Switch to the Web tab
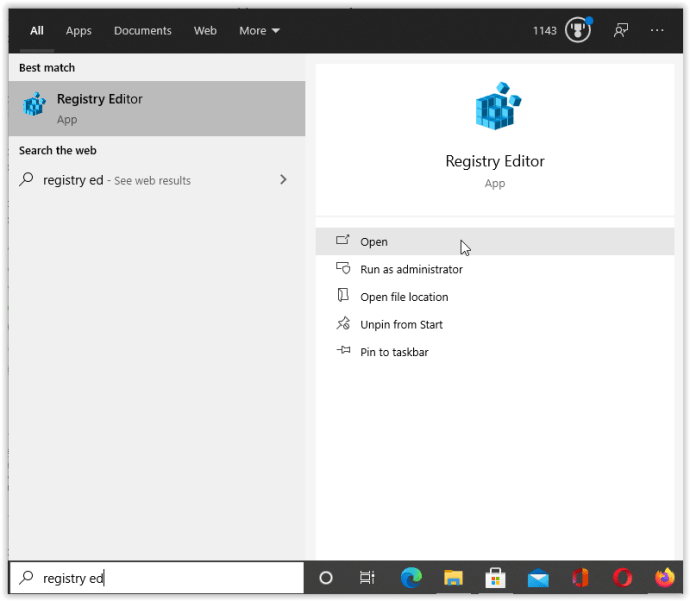 pyautogui.click(x=205, y=31)
